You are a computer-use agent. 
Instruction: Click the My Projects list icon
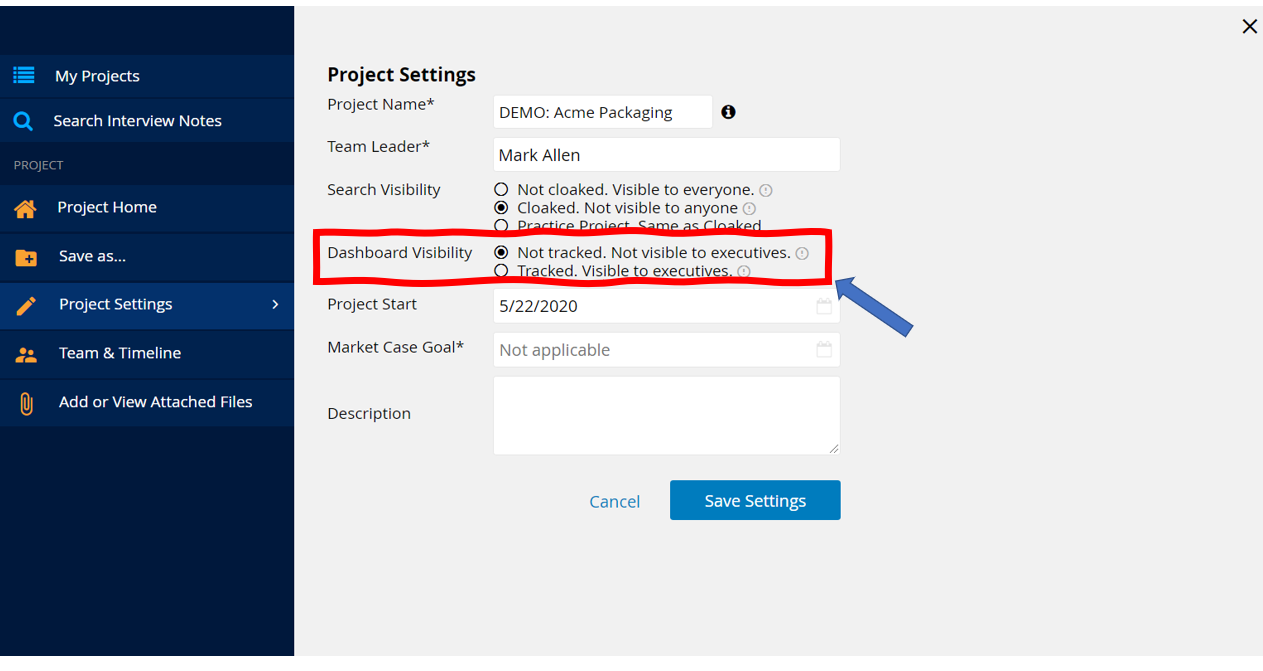24,75
